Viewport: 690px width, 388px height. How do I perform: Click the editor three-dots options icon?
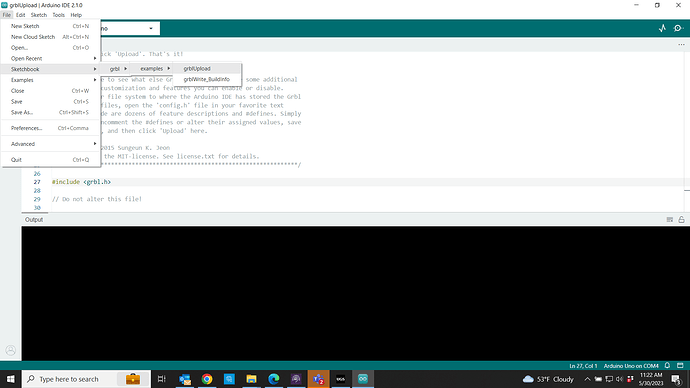(681, 44)
